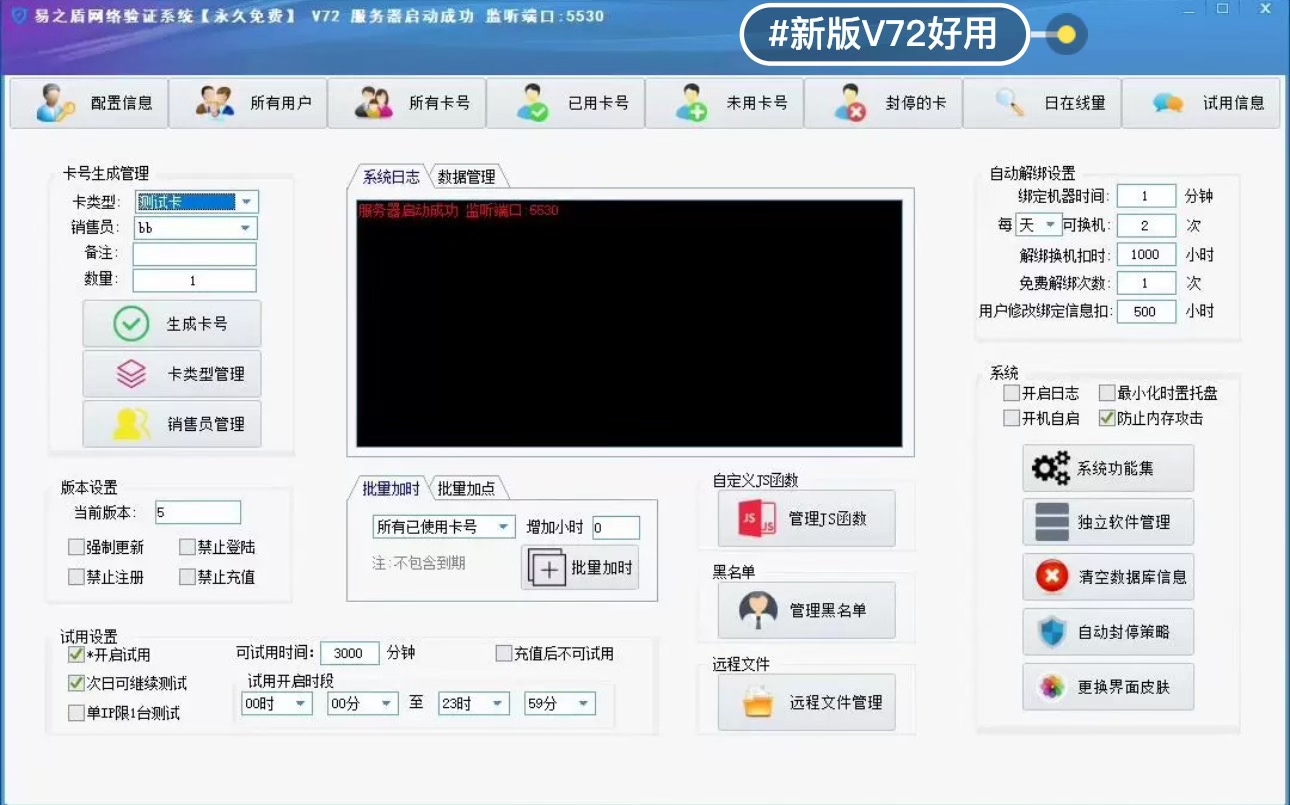Screen dimensions: 1290x805
Task: Uncheck 防止内存攻击 checkbox
Action: pos(1107,418)
